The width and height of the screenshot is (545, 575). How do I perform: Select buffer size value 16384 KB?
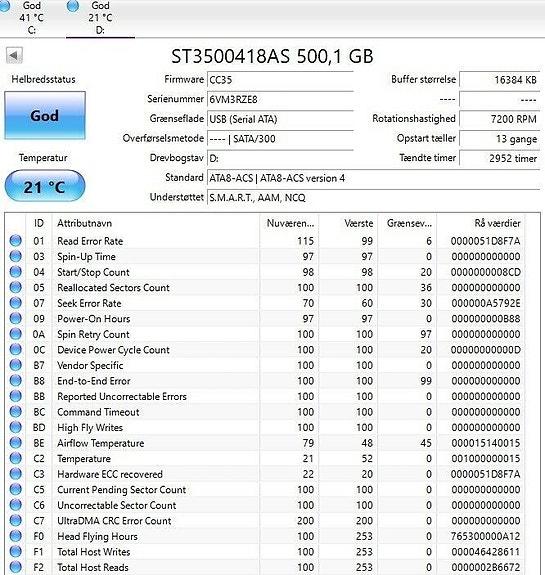500,80
